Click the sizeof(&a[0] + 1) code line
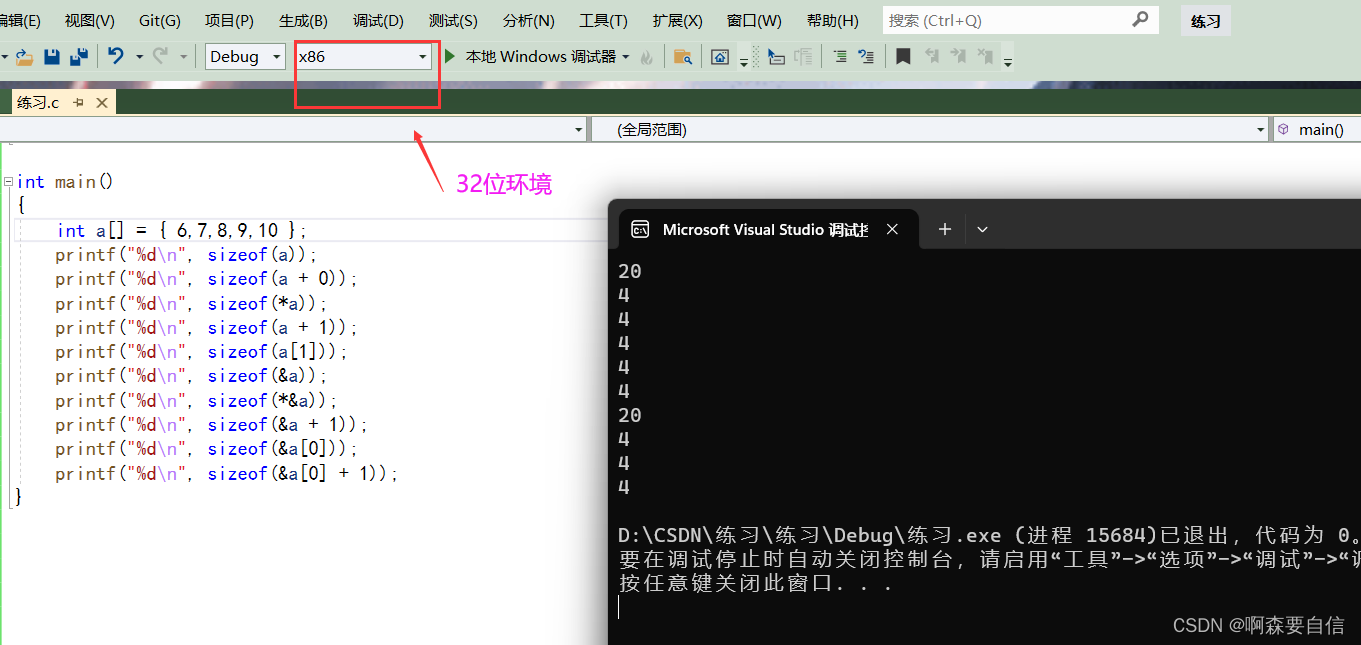The height and width of the screenshot is (645, 1361). 227,474
